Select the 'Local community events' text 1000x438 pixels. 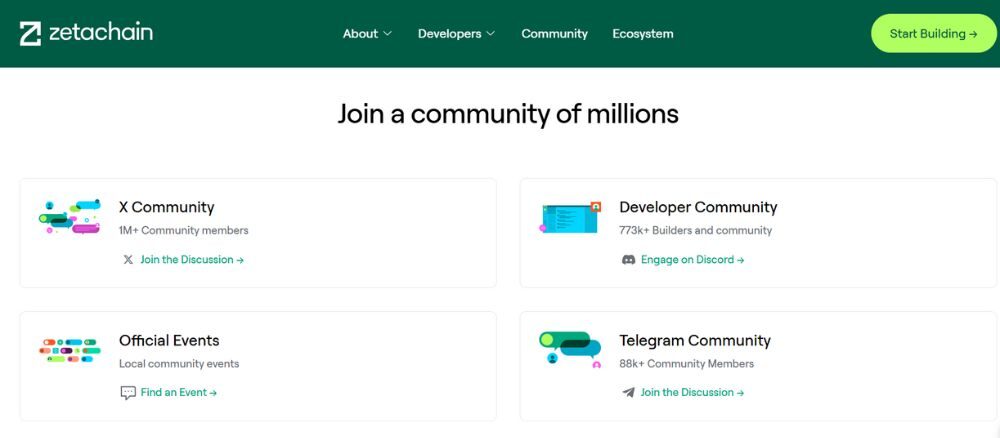click(x=179, y=364)
